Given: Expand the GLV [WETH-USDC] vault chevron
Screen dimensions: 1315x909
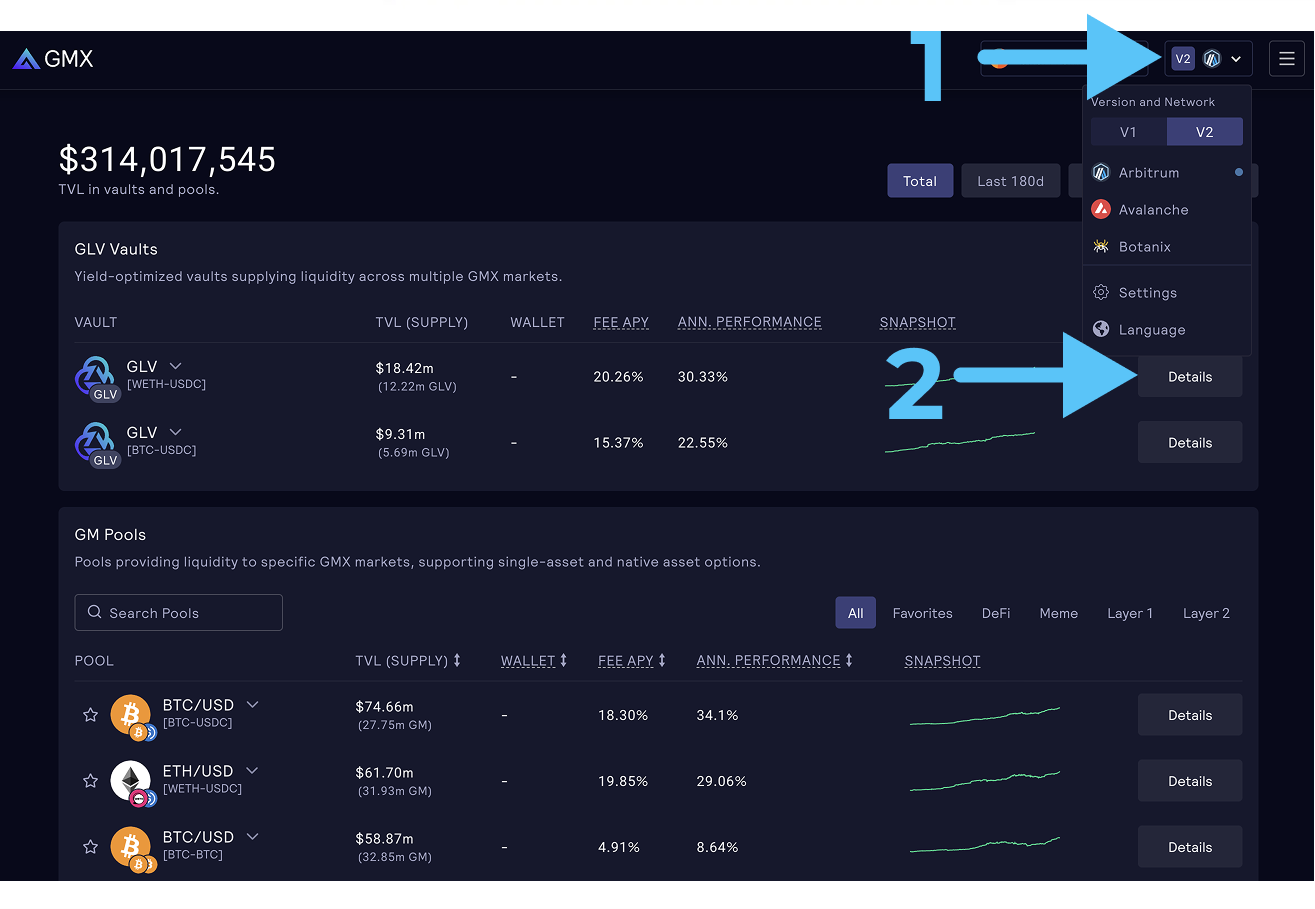Looking at the screenshot, I should click(x=176, y=366).
